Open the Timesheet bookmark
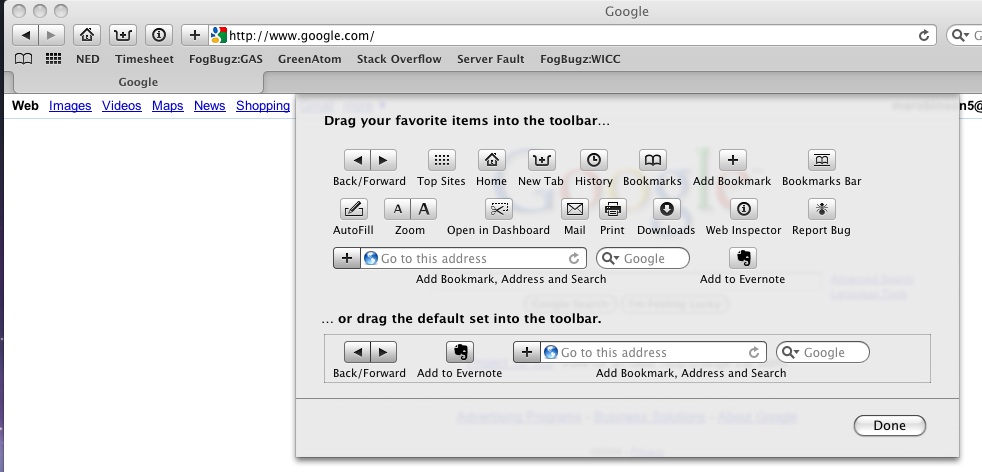 tap(144, 59)
